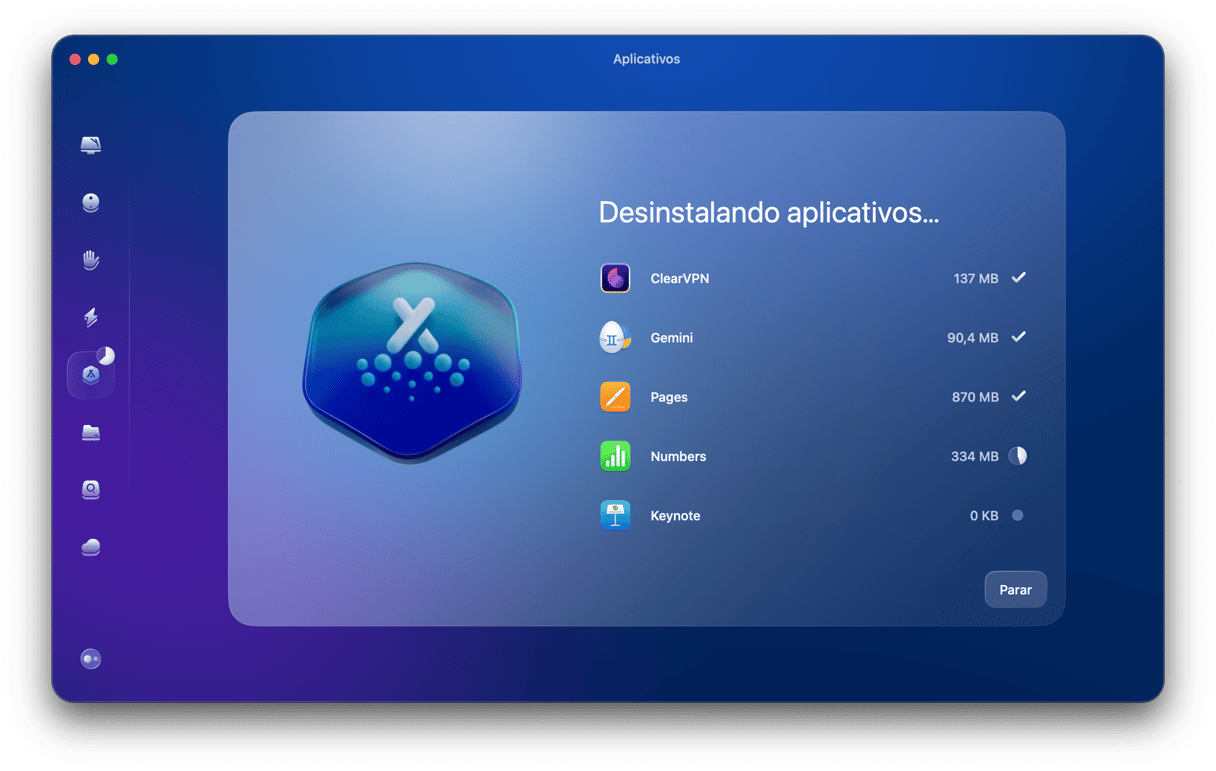Click the ClearVPN app icon
The height and width of the screenshot is (771, 1216).
coord(615,278)
